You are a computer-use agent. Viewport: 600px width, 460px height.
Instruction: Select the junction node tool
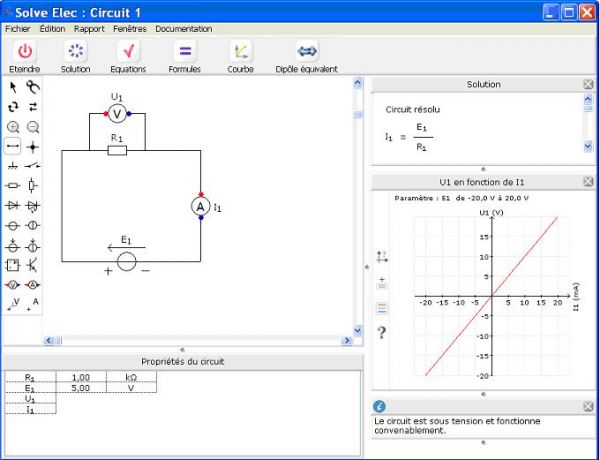point(33,147)
